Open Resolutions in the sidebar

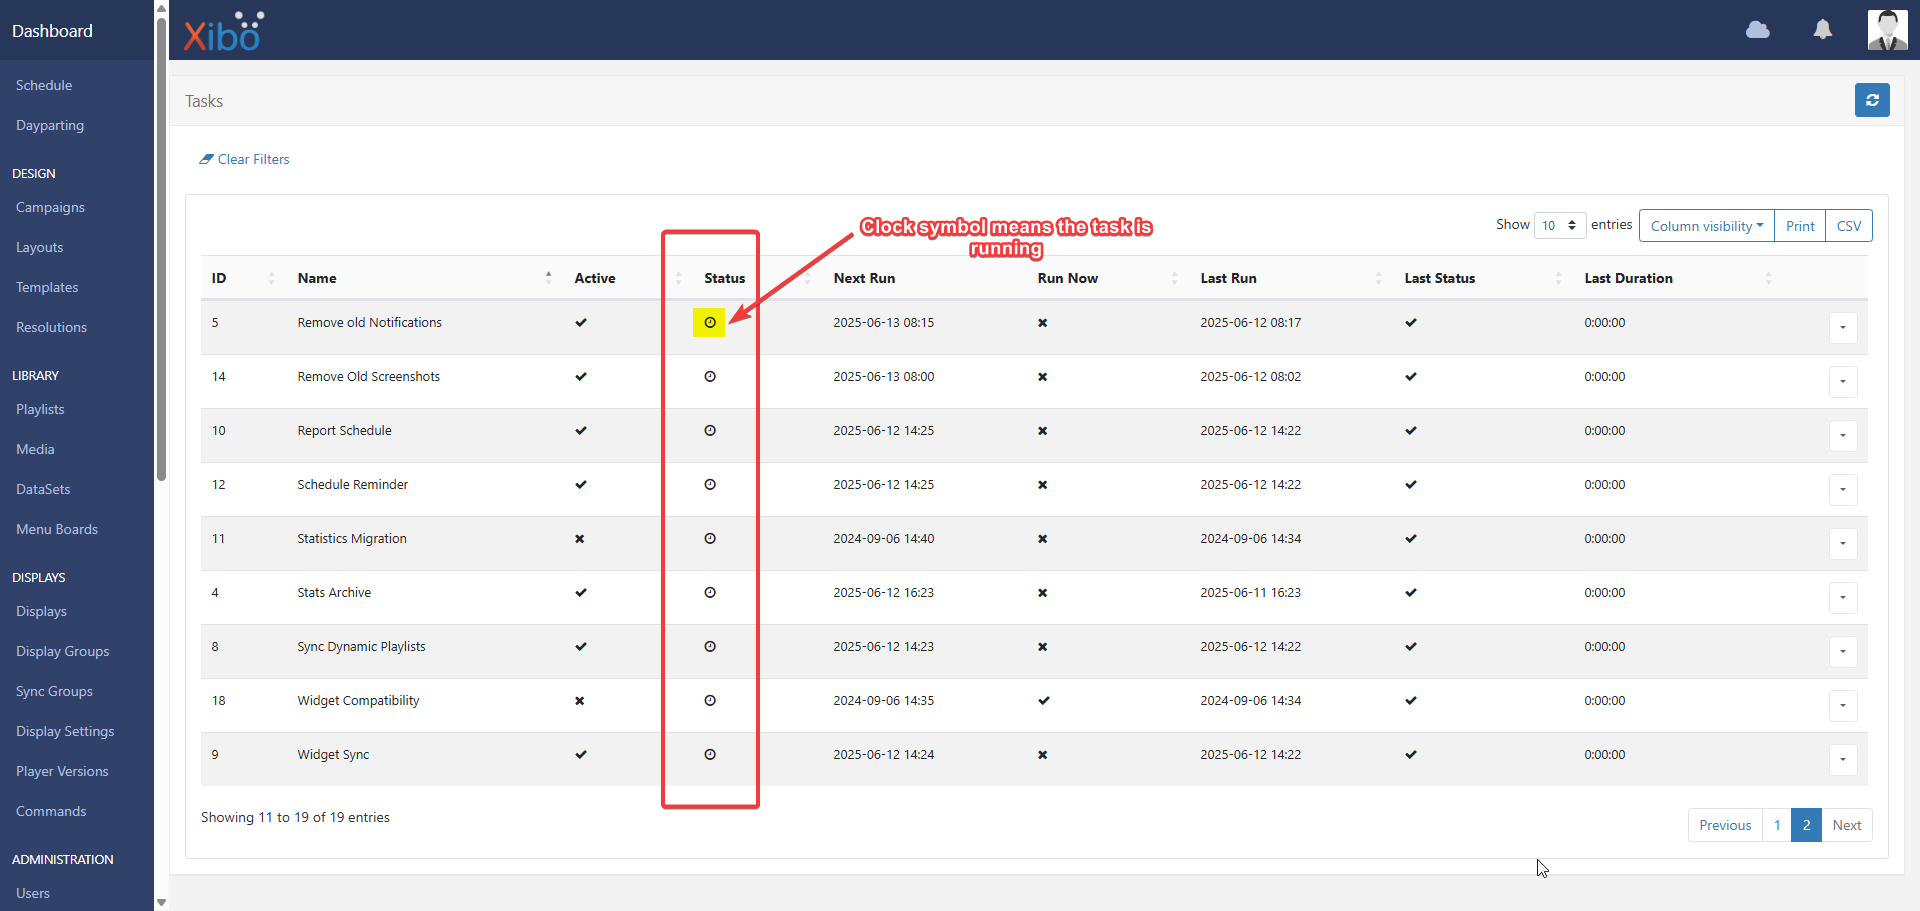pyautogui.click(x=51, y=327)
